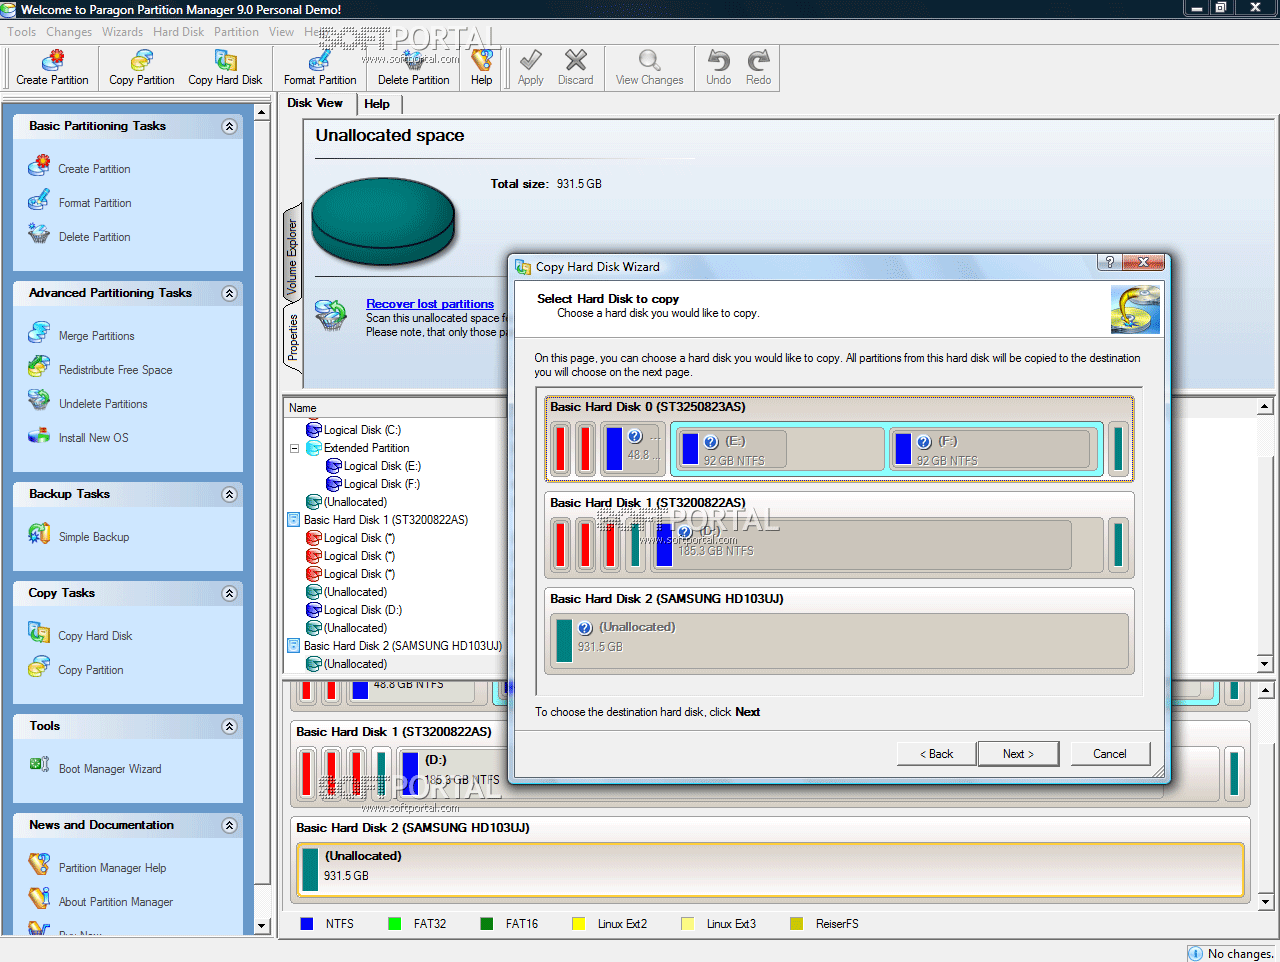This screenshot has height=962, width=1280.
Task: Click the Recover lost partitions link
Action: coord(430,304)
